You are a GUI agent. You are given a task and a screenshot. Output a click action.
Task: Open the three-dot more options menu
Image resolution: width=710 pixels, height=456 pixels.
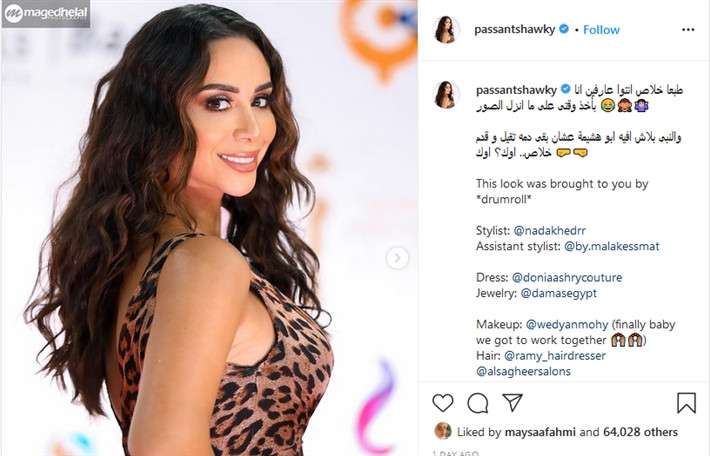pyautogui.click(x=688, y=30)
